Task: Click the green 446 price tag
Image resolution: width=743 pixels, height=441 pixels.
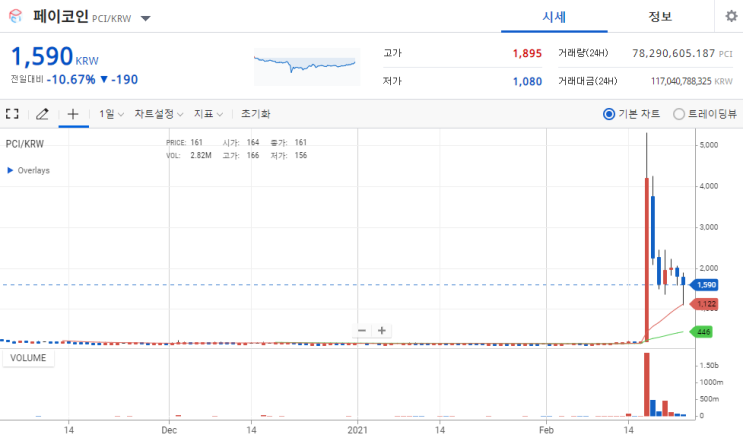Action: click(702, 332)
